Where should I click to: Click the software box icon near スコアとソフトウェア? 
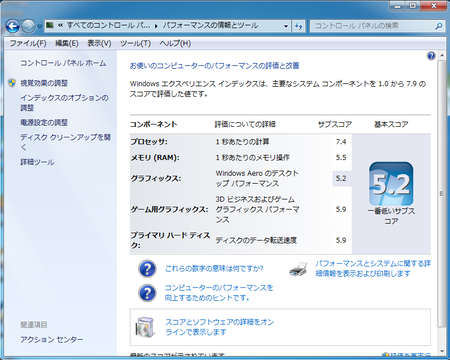pyautogui.click(x=145, y=327)
